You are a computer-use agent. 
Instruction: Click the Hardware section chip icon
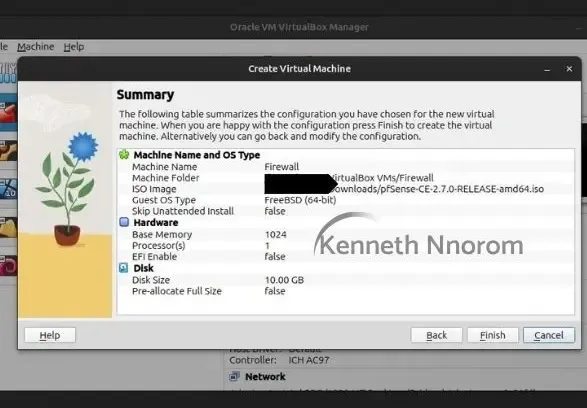[x=124, y=222]
